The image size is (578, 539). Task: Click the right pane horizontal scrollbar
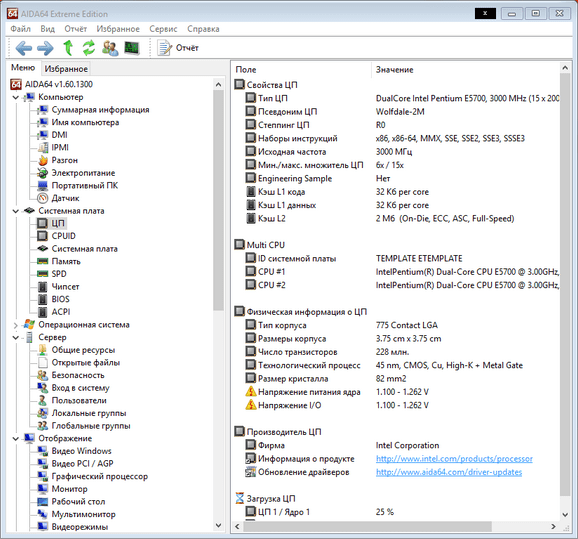point(367,526)
